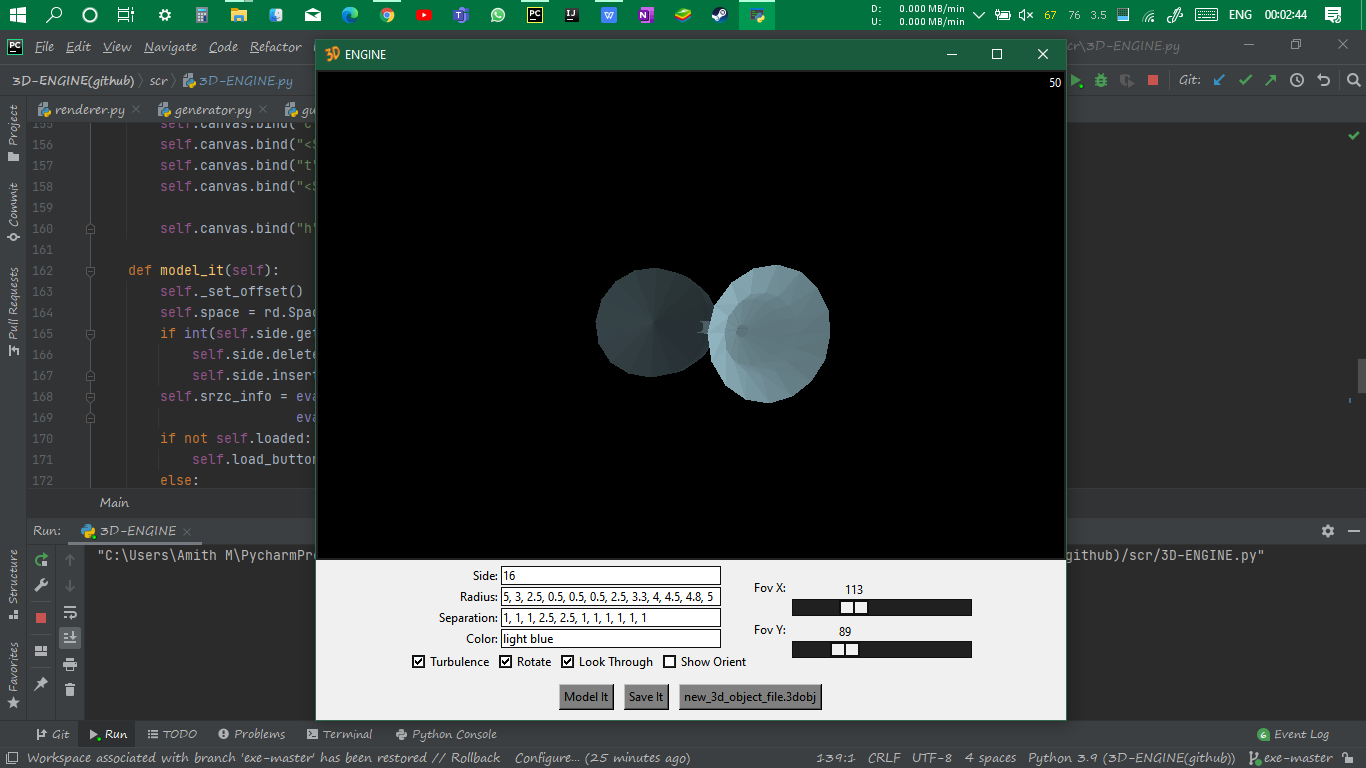
Task: Click Git commit green checkmark icon
Action: (x=1245, y=80)
